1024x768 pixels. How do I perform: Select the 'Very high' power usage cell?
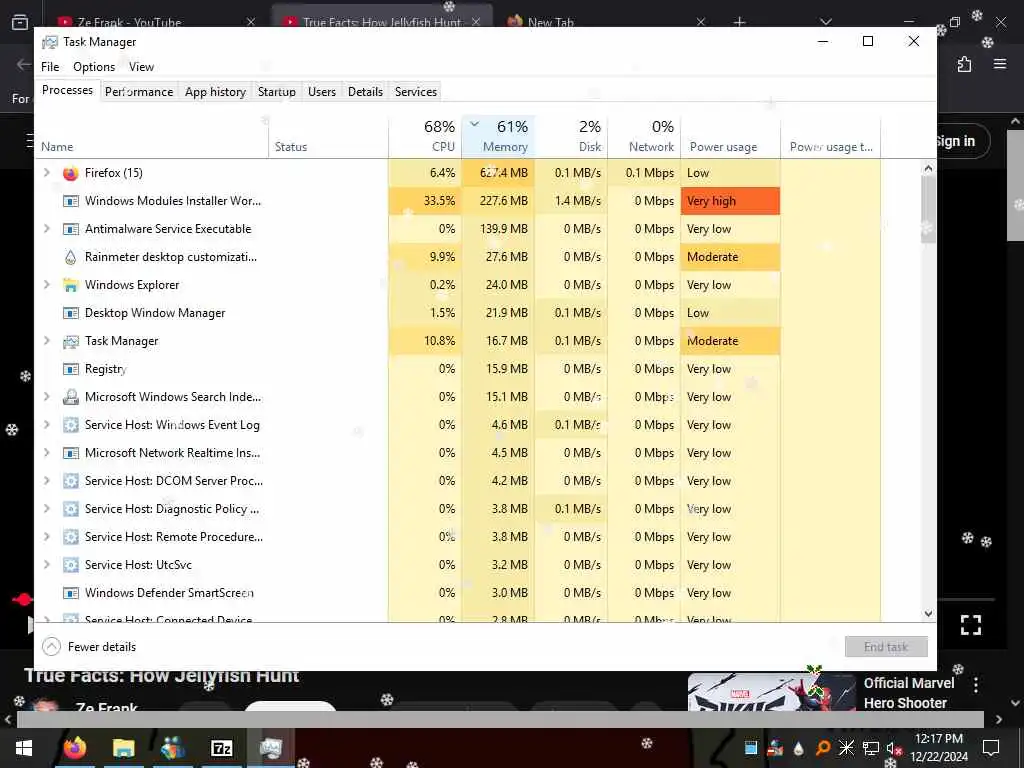point(730,201)
